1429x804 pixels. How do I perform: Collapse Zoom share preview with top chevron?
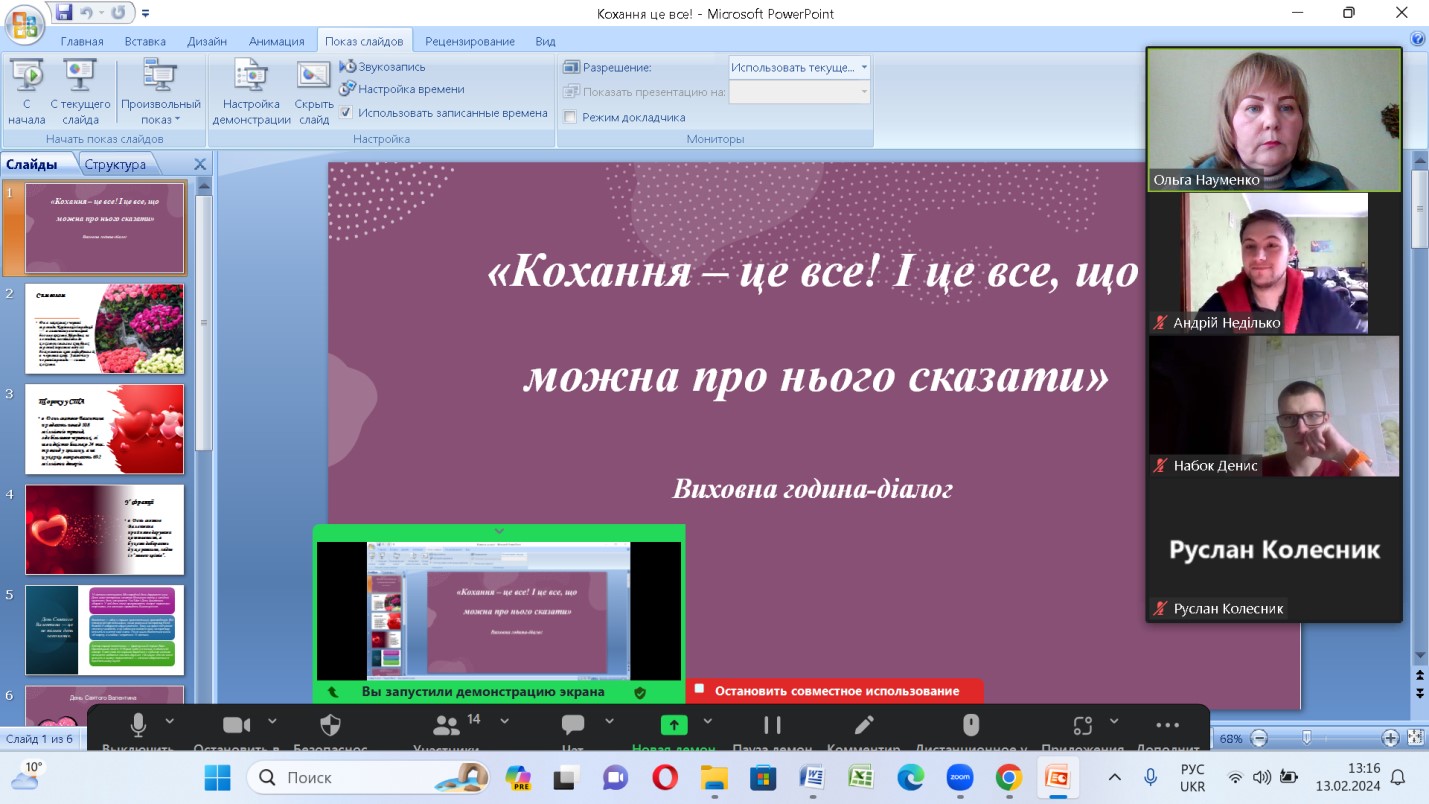point(499,531)
